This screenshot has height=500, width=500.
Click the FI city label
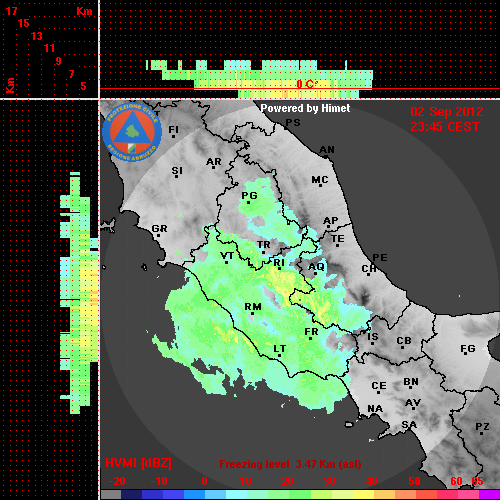click(173, 129)
